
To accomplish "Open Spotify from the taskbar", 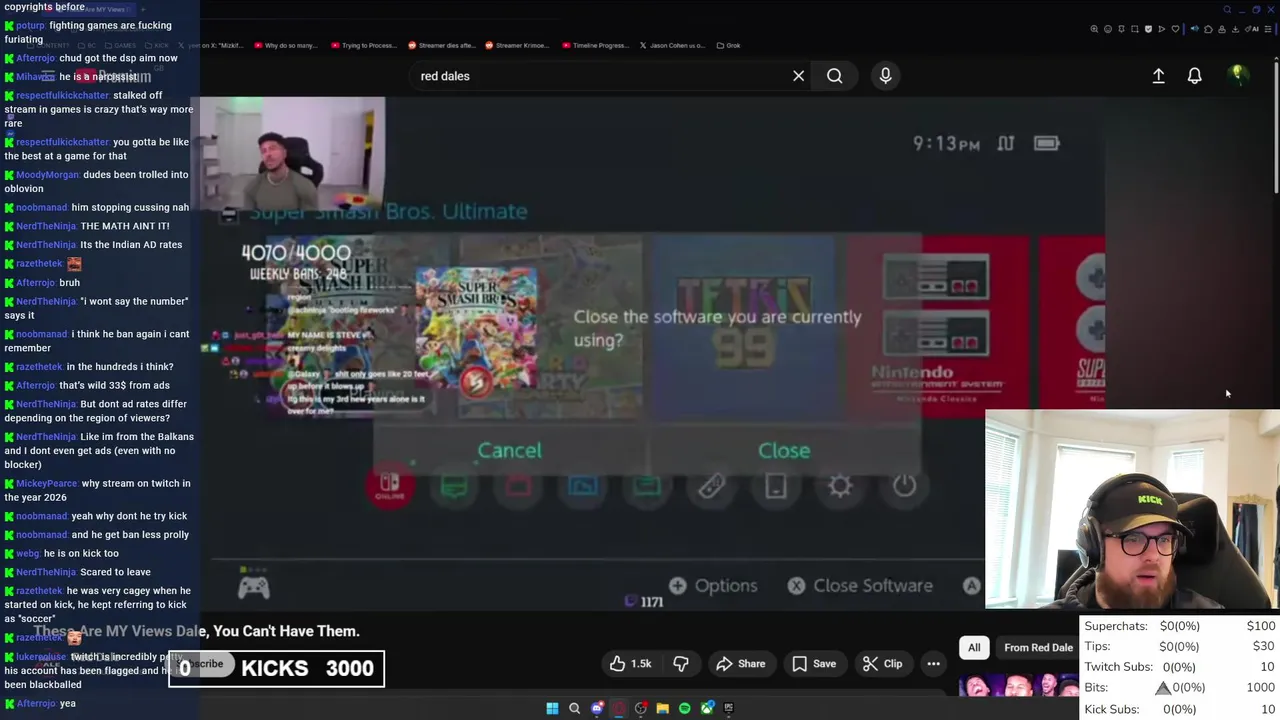I will click(x=684, y=708).
